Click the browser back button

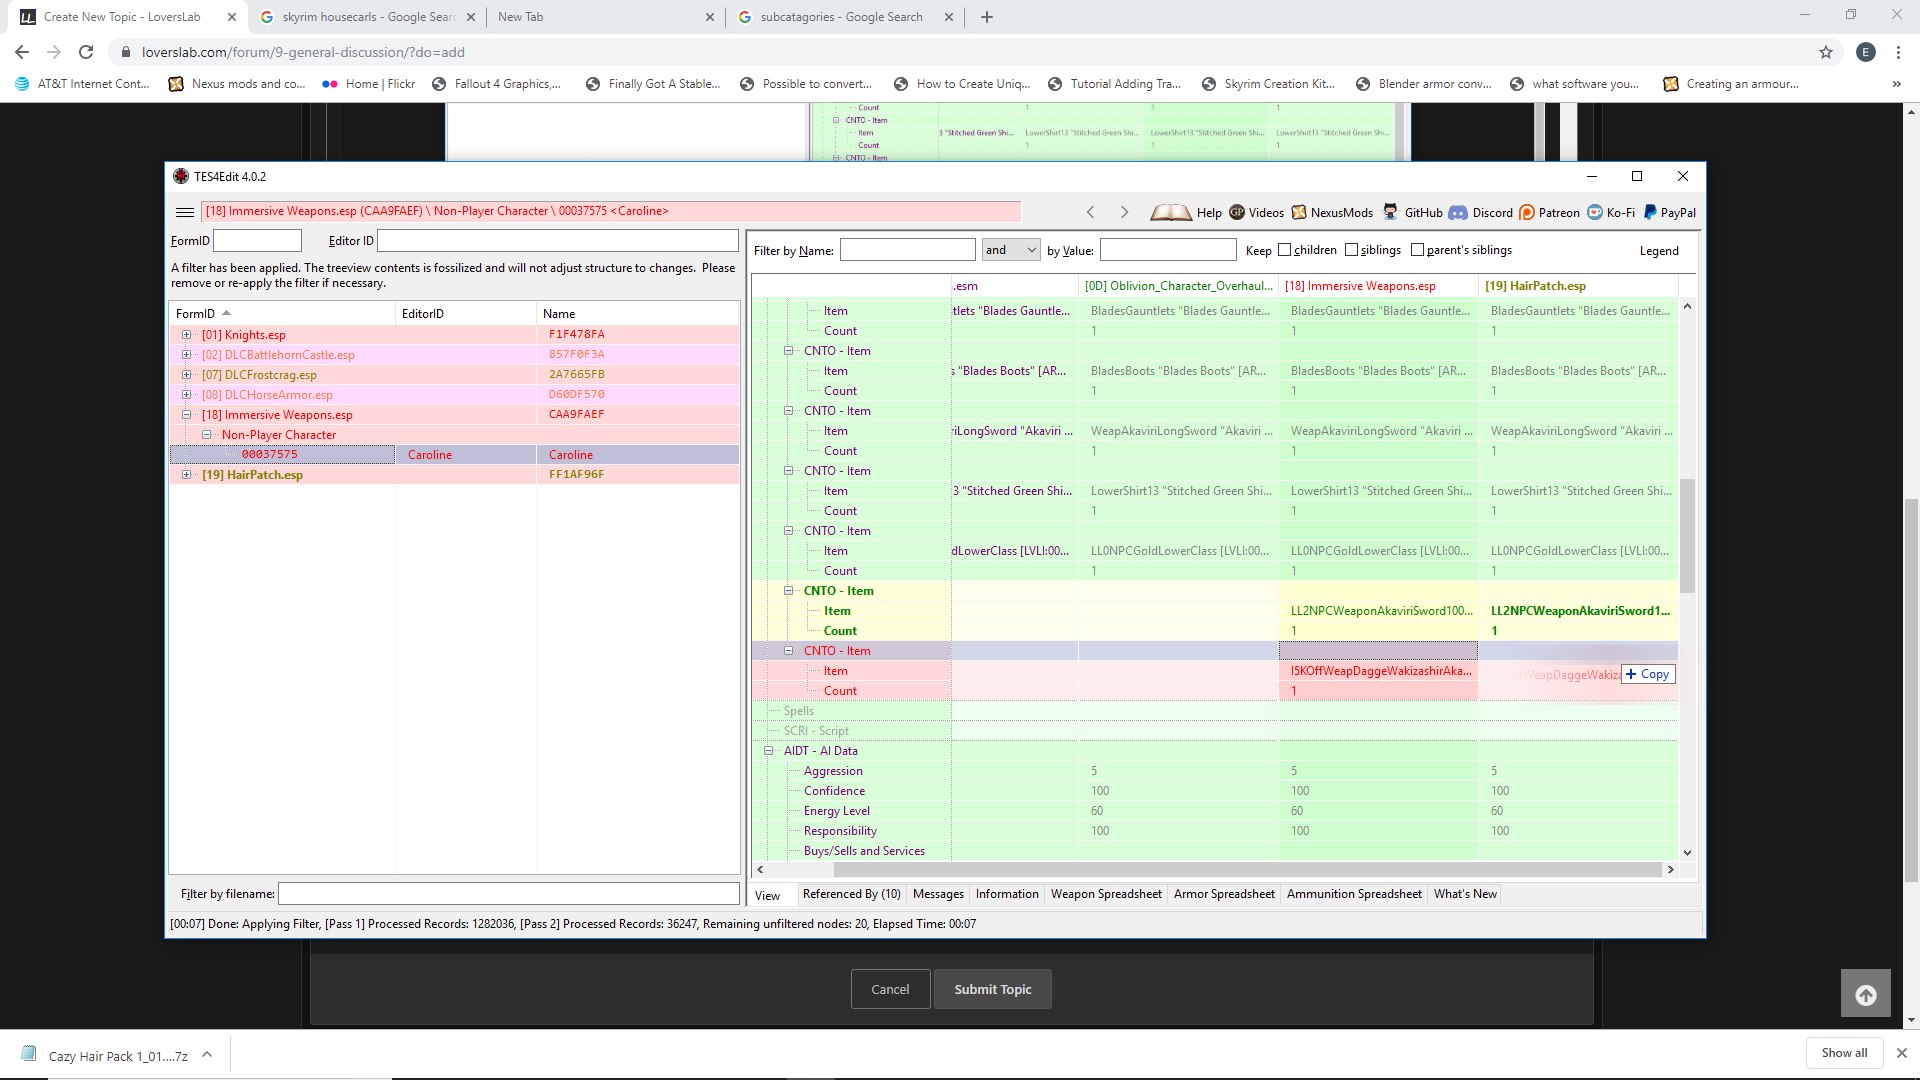[22, 52]
